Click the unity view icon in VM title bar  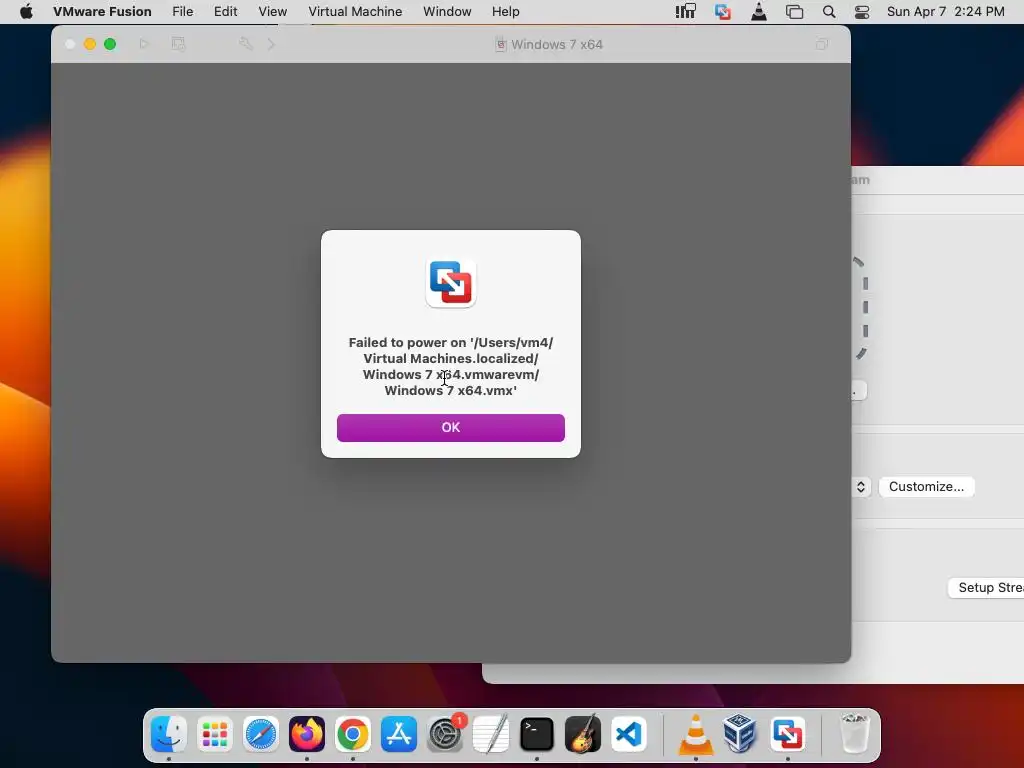tap(822, 44)
